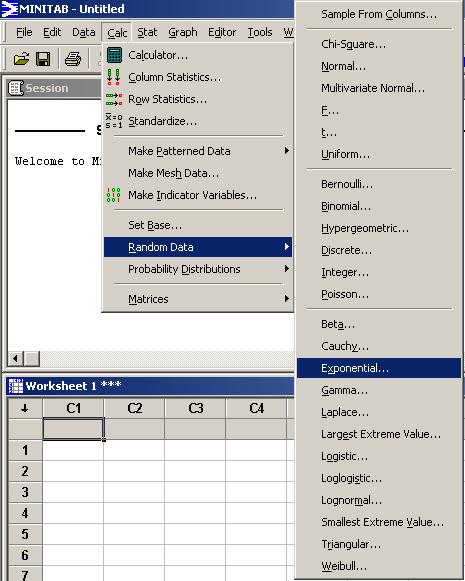
Task: Click the Print toolbar icon
Action: (x=73, y=59)
